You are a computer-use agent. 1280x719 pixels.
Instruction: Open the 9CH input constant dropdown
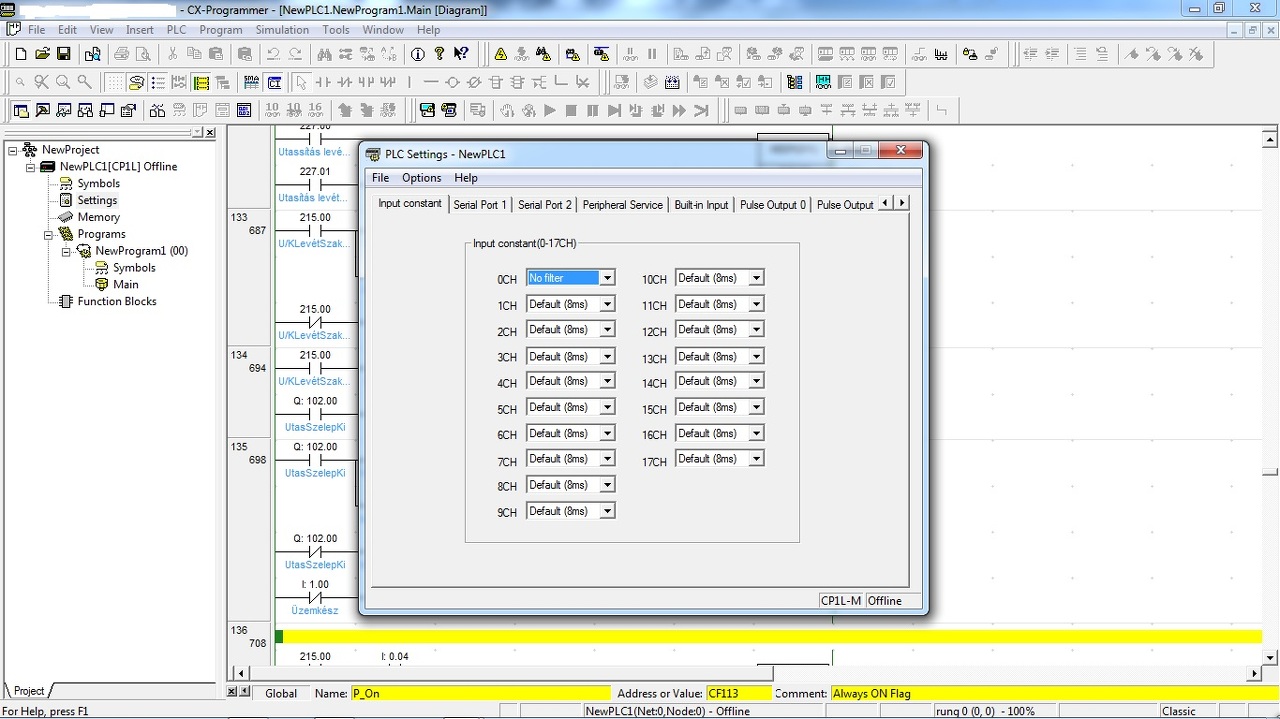(x=607, y=511)
